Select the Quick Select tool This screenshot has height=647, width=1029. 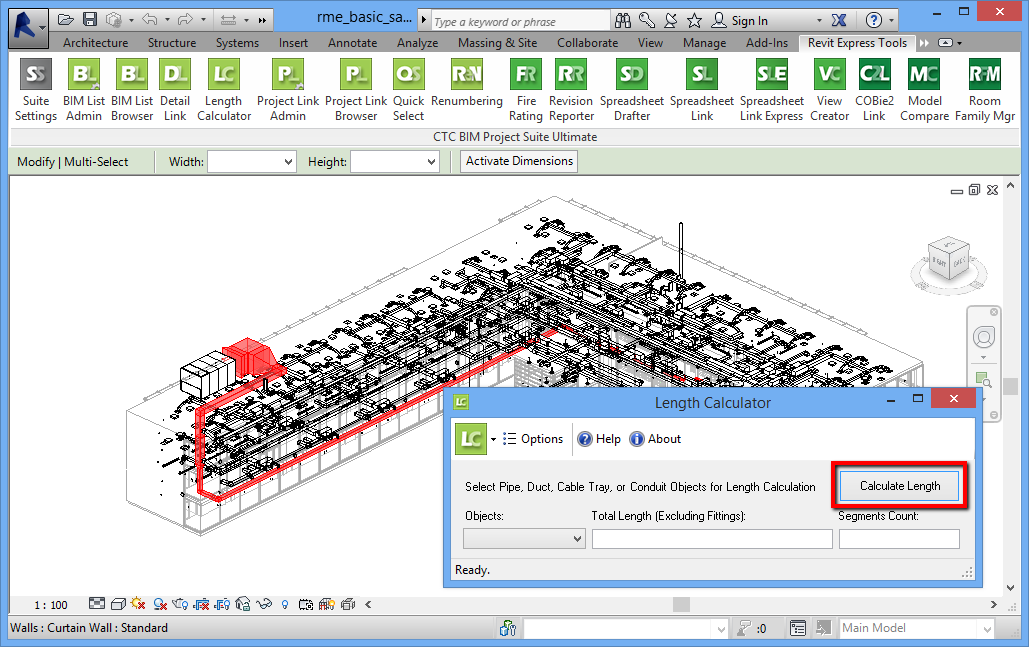[x=408, y=88]
